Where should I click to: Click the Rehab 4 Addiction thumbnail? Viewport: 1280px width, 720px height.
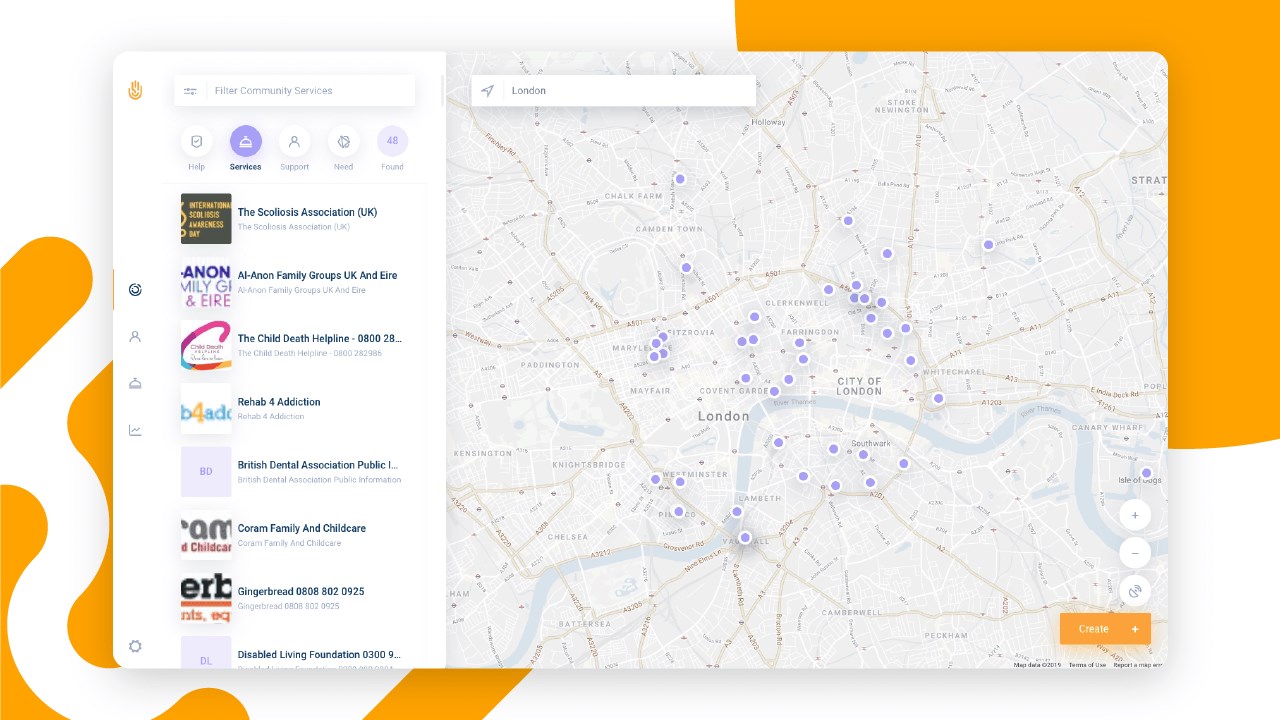pos(206,409)
